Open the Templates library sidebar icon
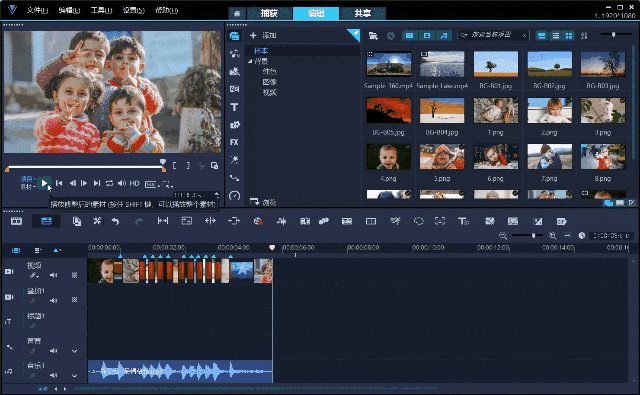 234,71
